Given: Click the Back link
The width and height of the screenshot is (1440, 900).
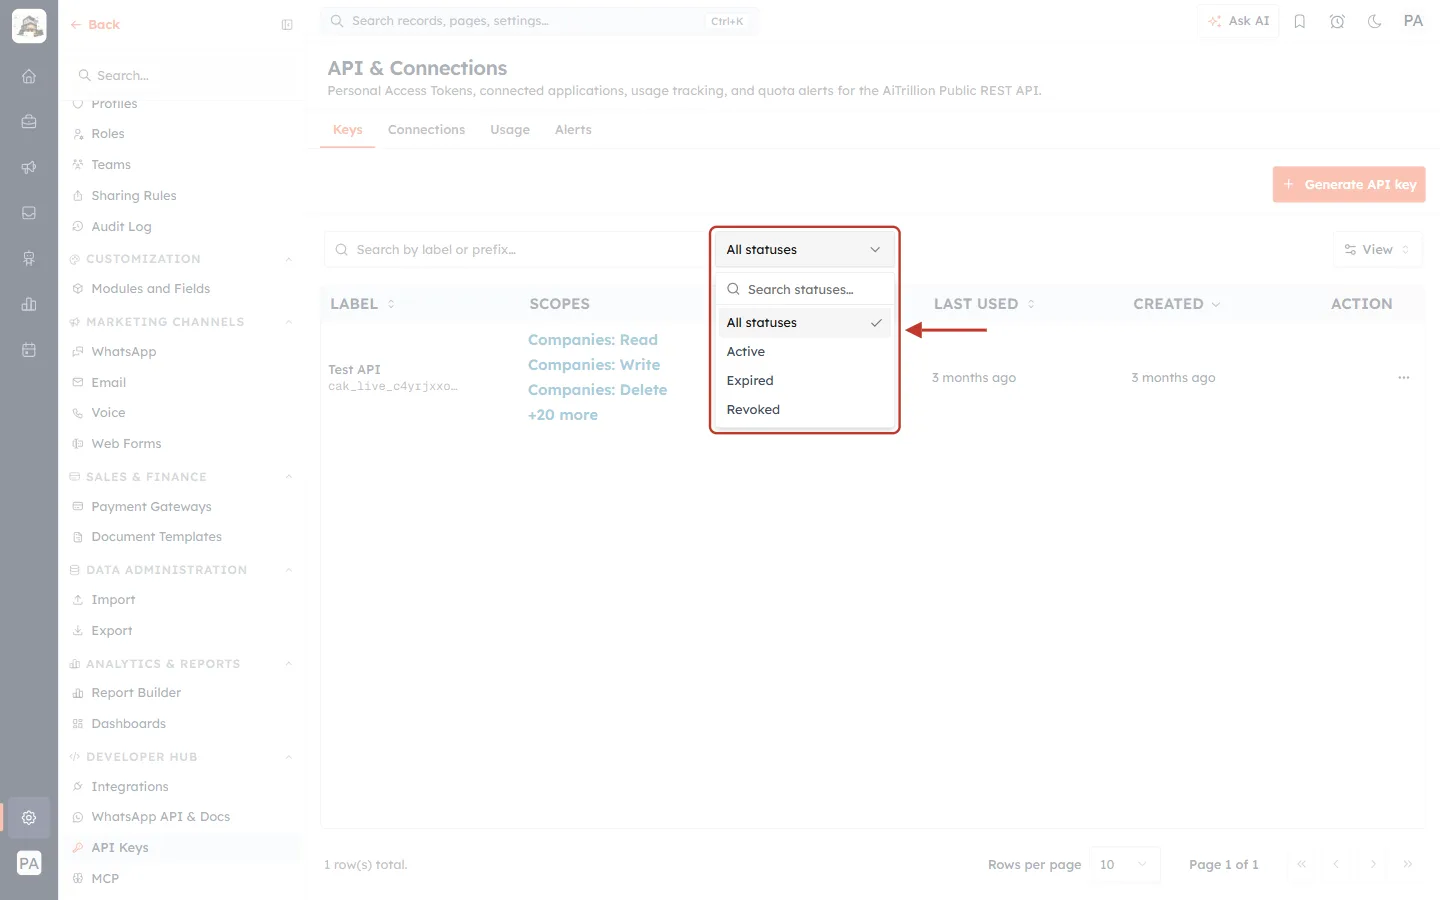Looking at the screenshot, I should point(95,25).
